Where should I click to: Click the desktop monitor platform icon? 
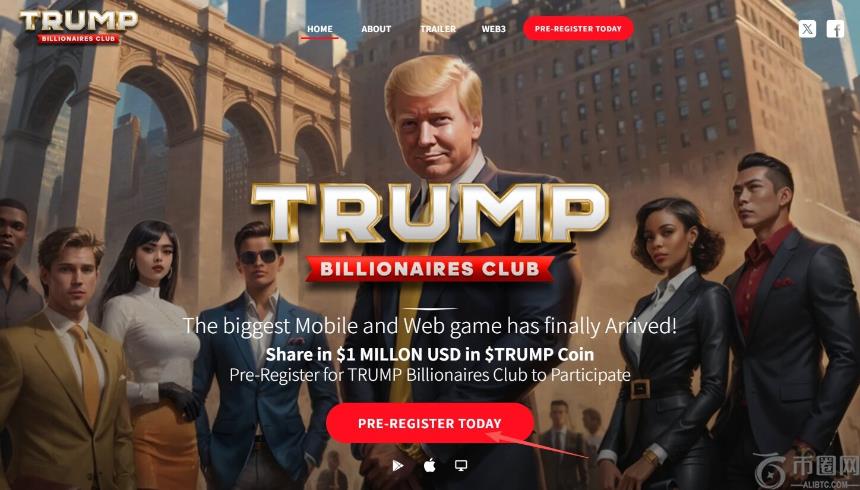pos(461,465)
